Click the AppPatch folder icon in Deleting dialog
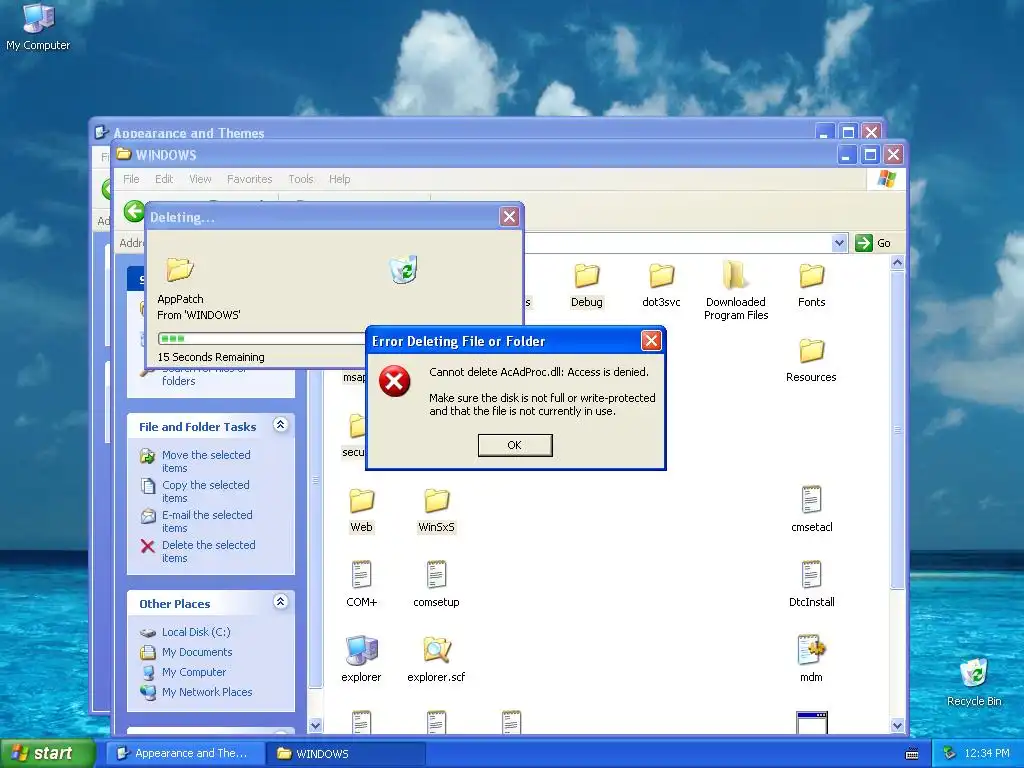This screenshot has width=1024, height=768. pos(179,269)
